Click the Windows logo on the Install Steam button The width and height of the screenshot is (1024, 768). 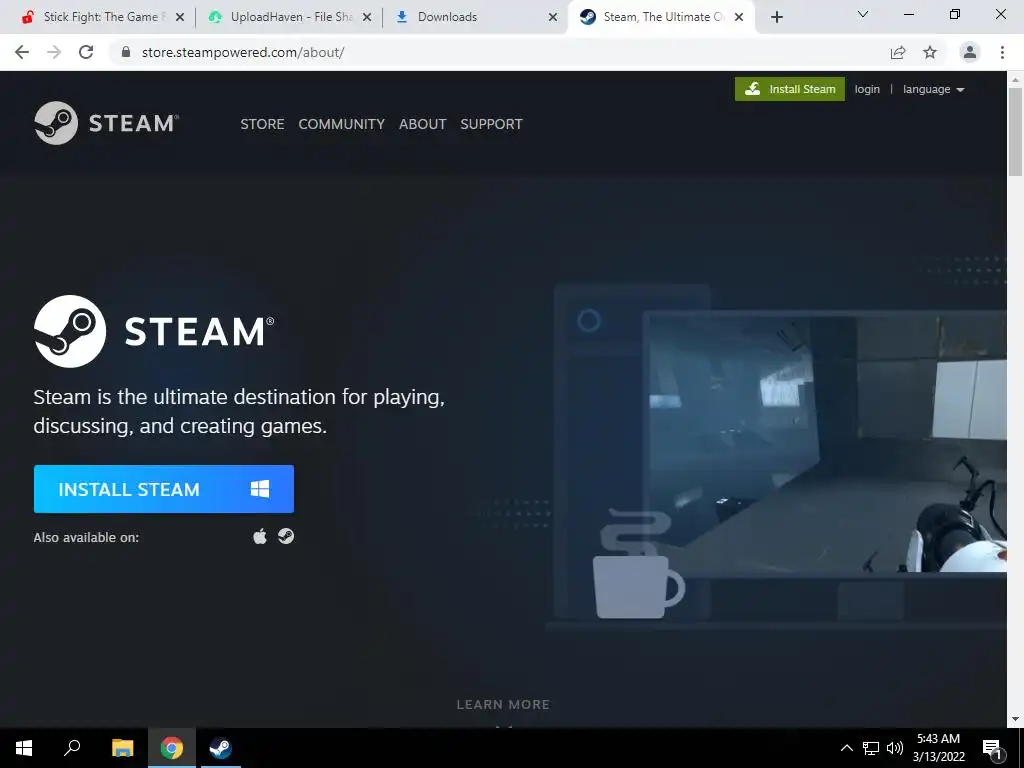point(260,489)
